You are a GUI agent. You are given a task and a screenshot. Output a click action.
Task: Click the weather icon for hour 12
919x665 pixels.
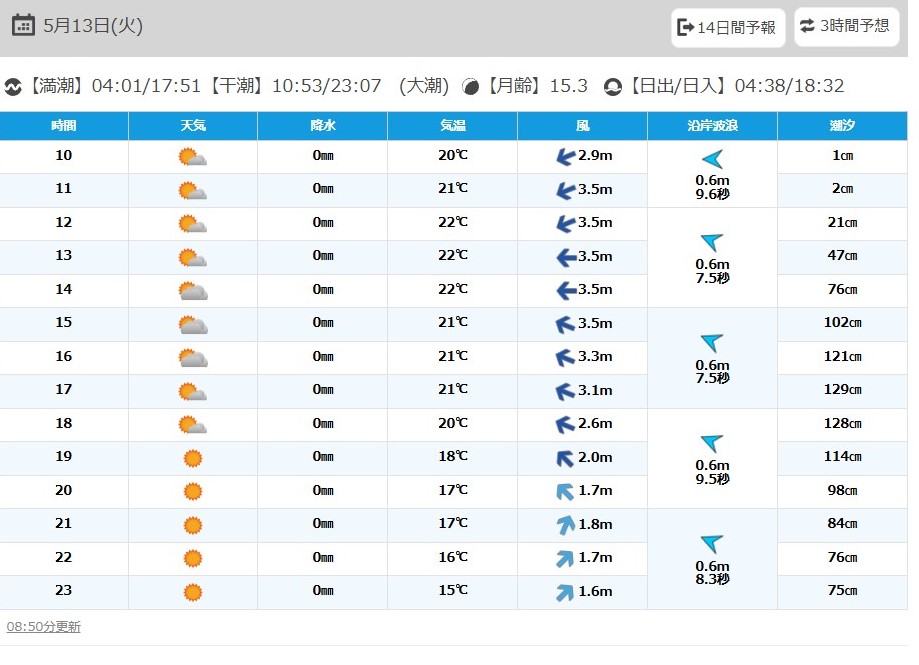pos(192,224)
